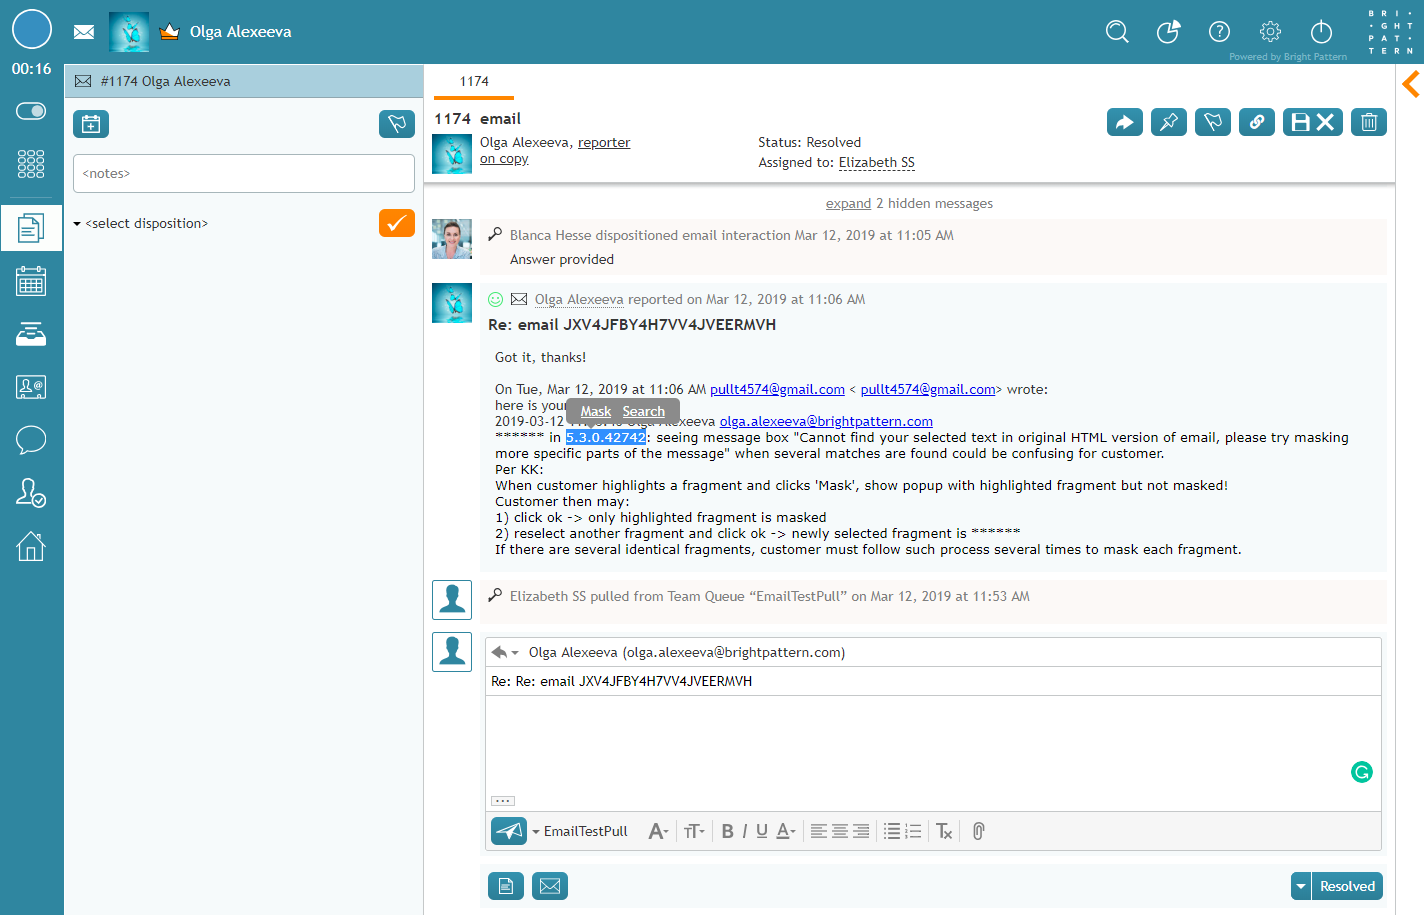Viewport: 1424px width, 915px height.
Task: Click the envelope icon in top bar
Action: click(84, 32)
